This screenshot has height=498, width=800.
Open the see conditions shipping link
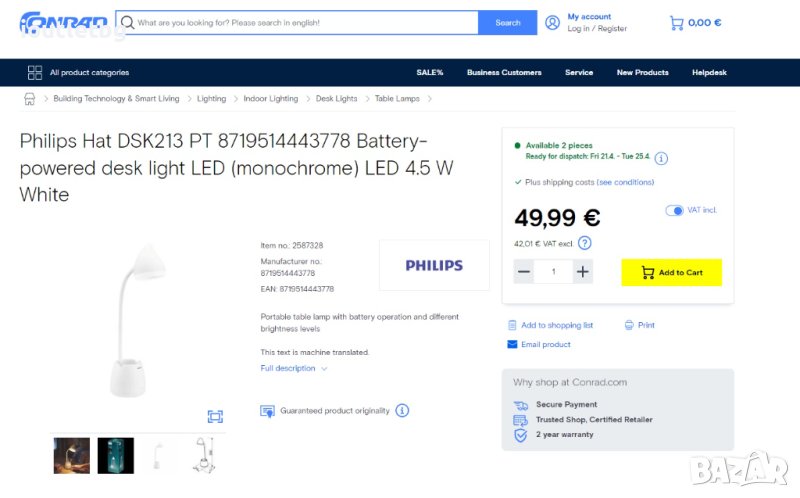(x=626, y=182)
